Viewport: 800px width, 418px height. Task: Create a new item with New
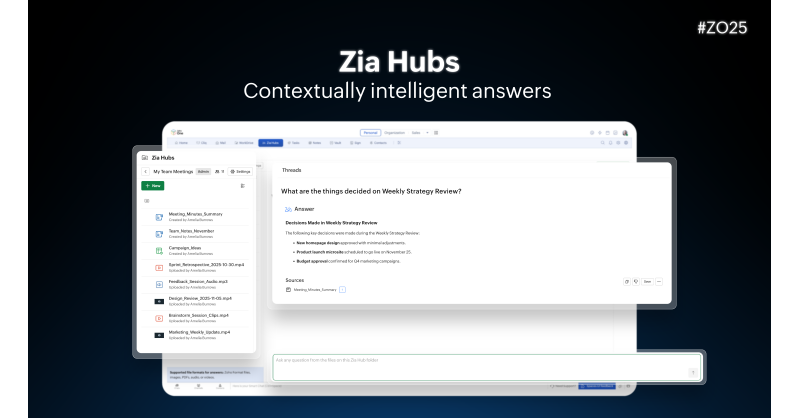pos(153,186)
